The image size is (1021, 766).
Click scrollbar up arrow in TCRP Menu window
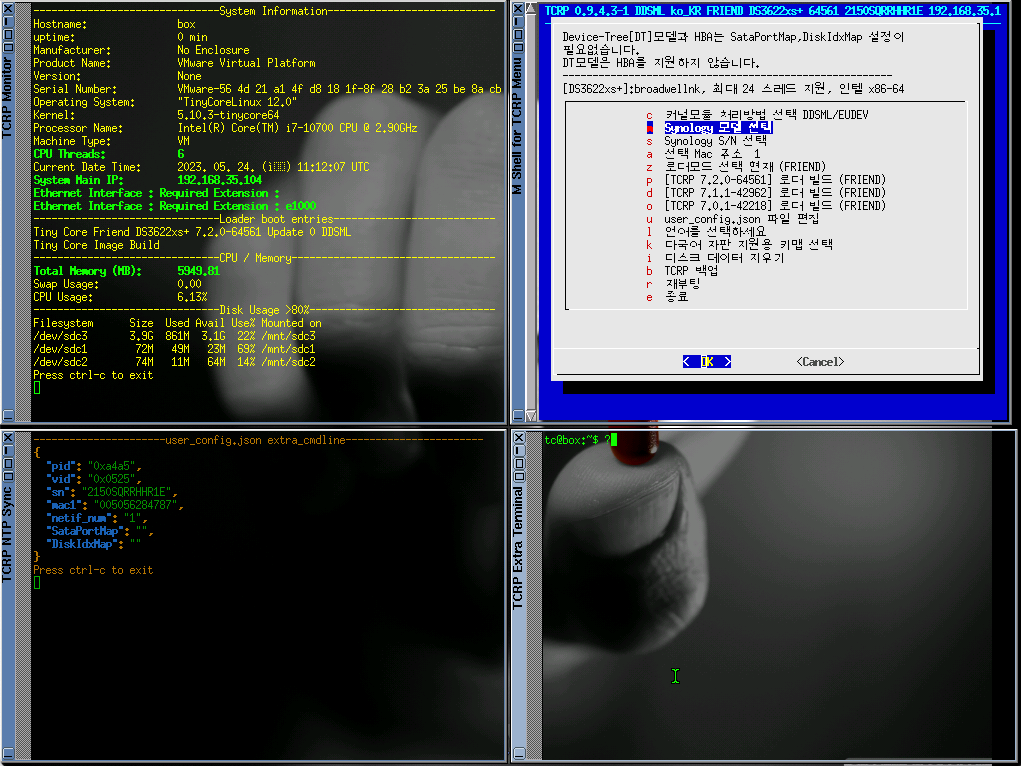(x=531, y=8)
